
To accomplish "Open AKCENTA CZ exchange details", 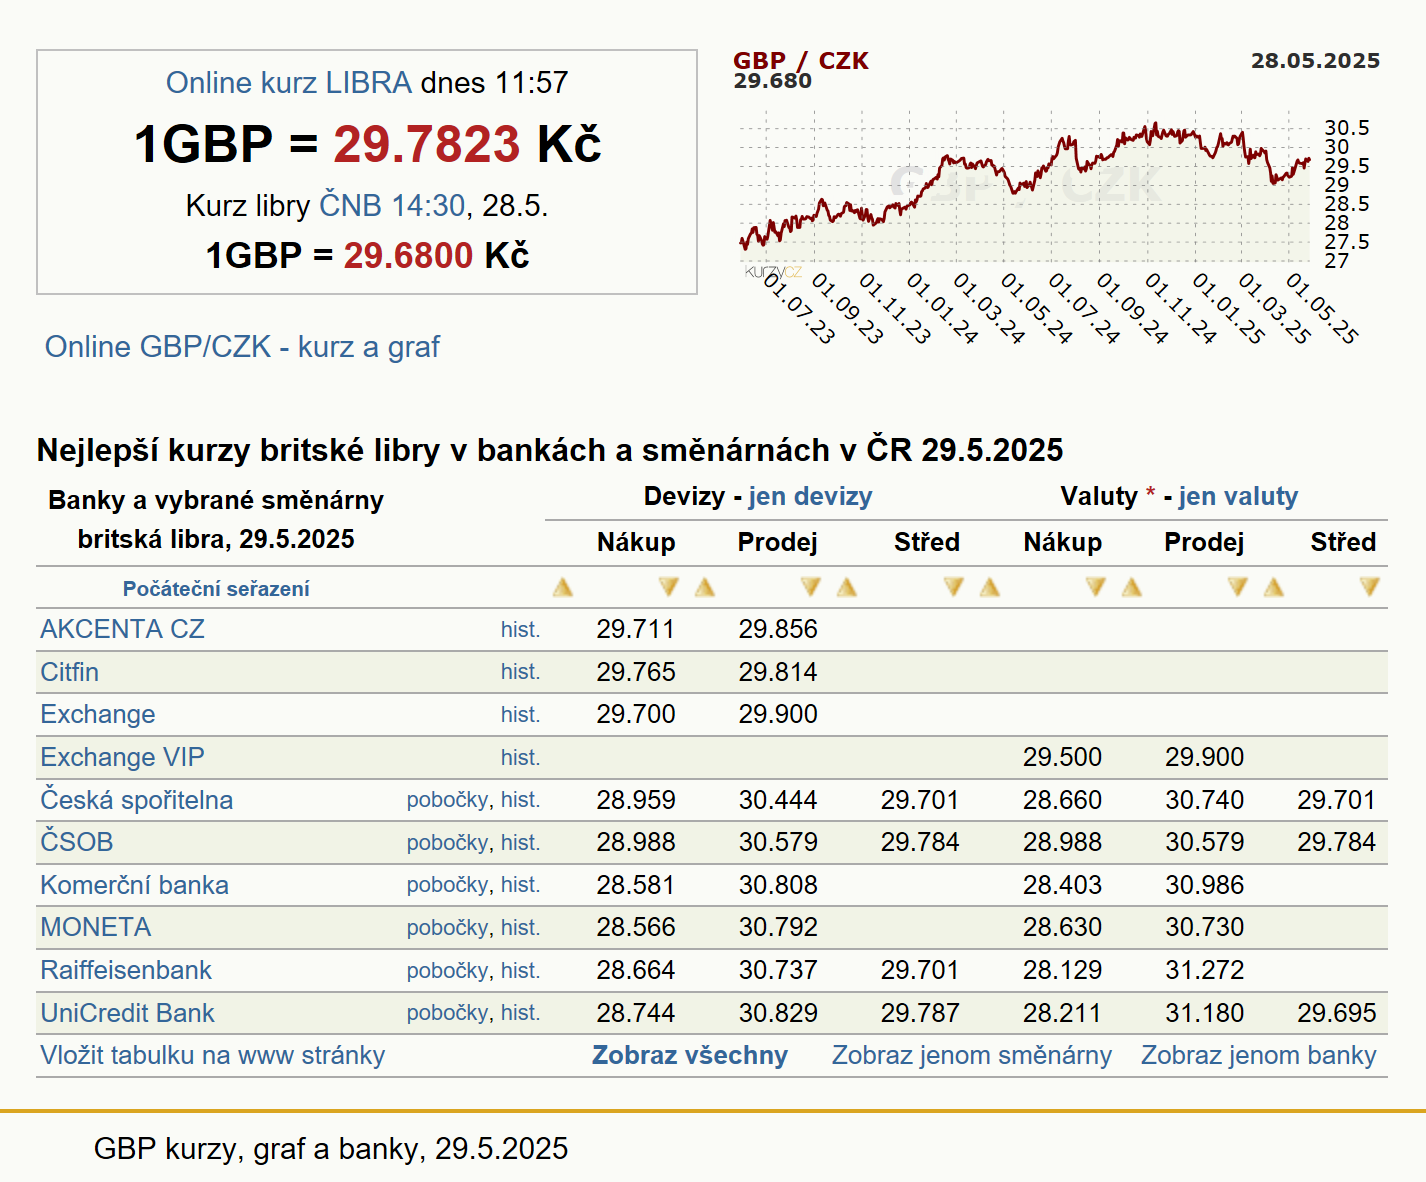I will (x=122, y=629).
